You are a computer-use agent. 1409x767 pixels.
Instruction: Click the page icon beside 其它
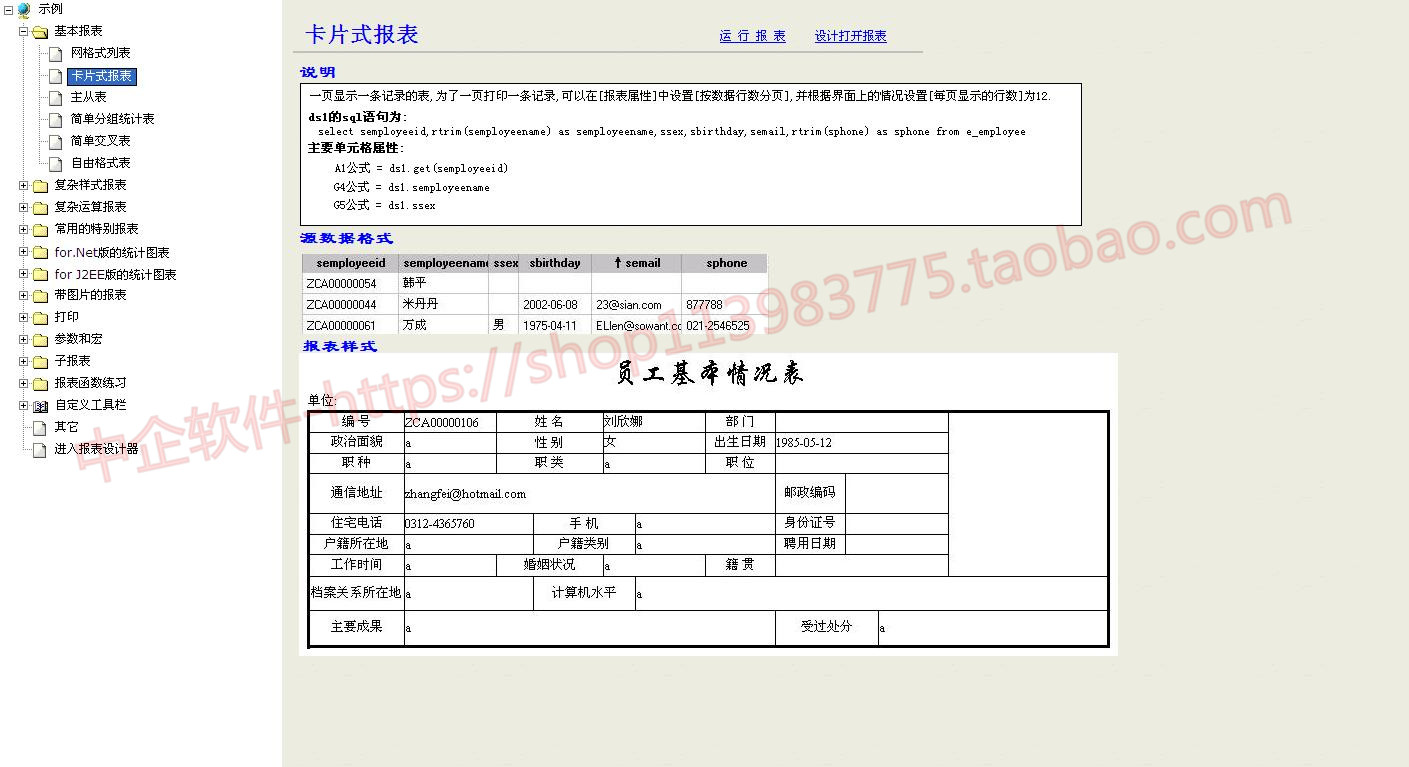tap(40, 427)
